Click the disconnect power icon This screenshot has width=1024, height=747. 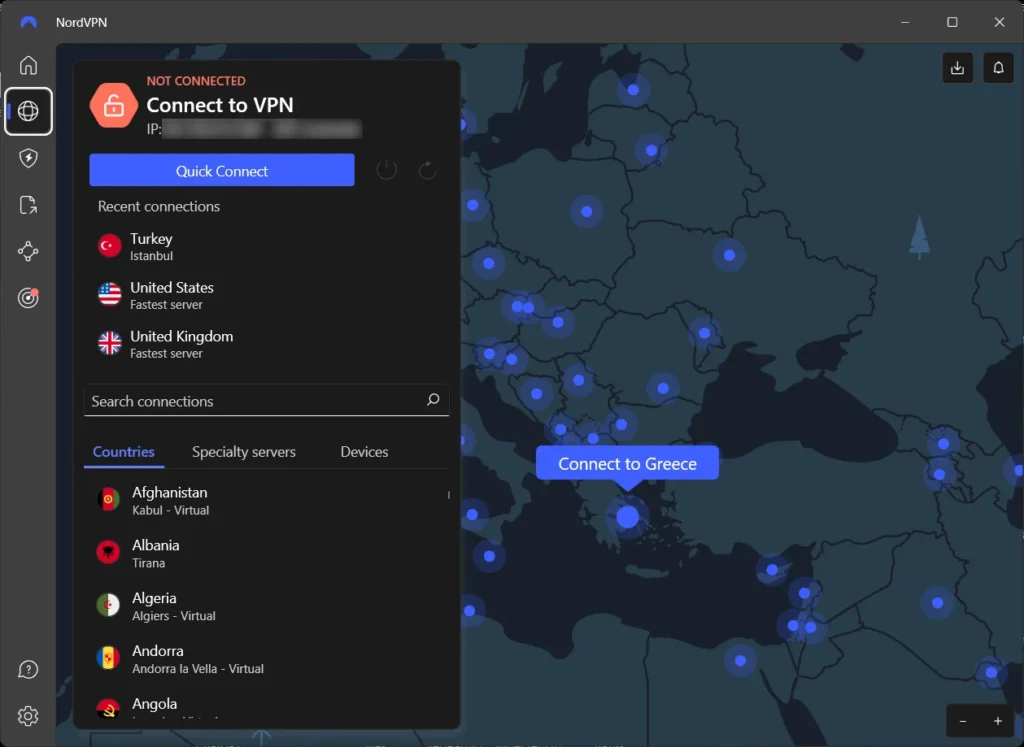click(387, 170)
